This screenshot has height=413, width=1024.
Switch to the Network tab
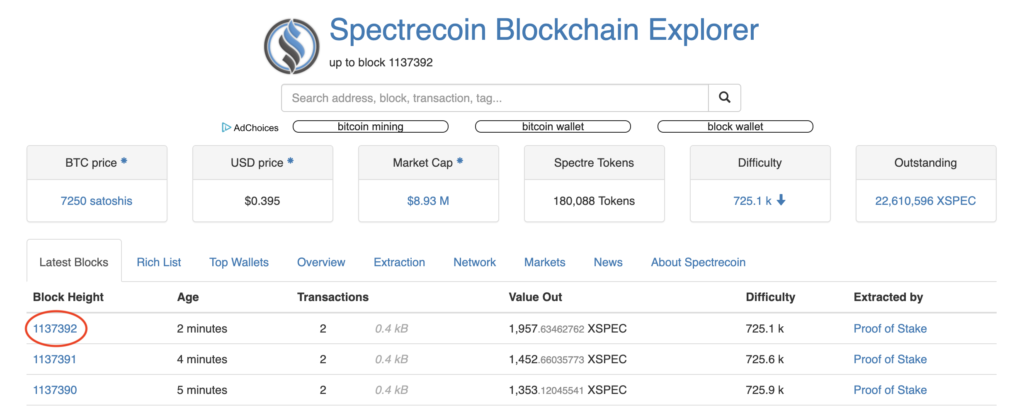(475, 262)
